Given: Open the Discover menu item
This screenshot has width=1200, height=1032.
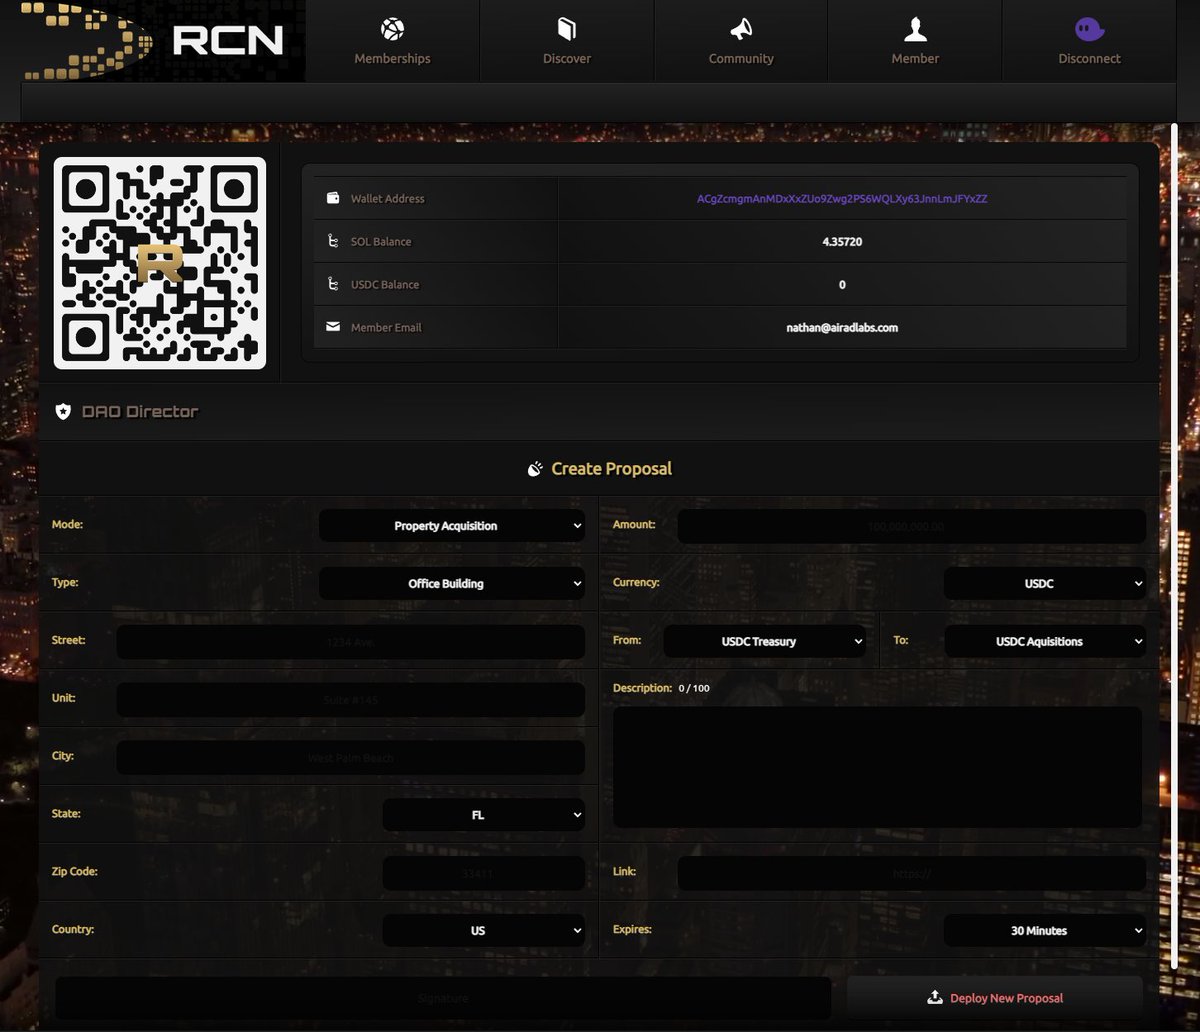Looking at the screenshot, I should (567, 41).
